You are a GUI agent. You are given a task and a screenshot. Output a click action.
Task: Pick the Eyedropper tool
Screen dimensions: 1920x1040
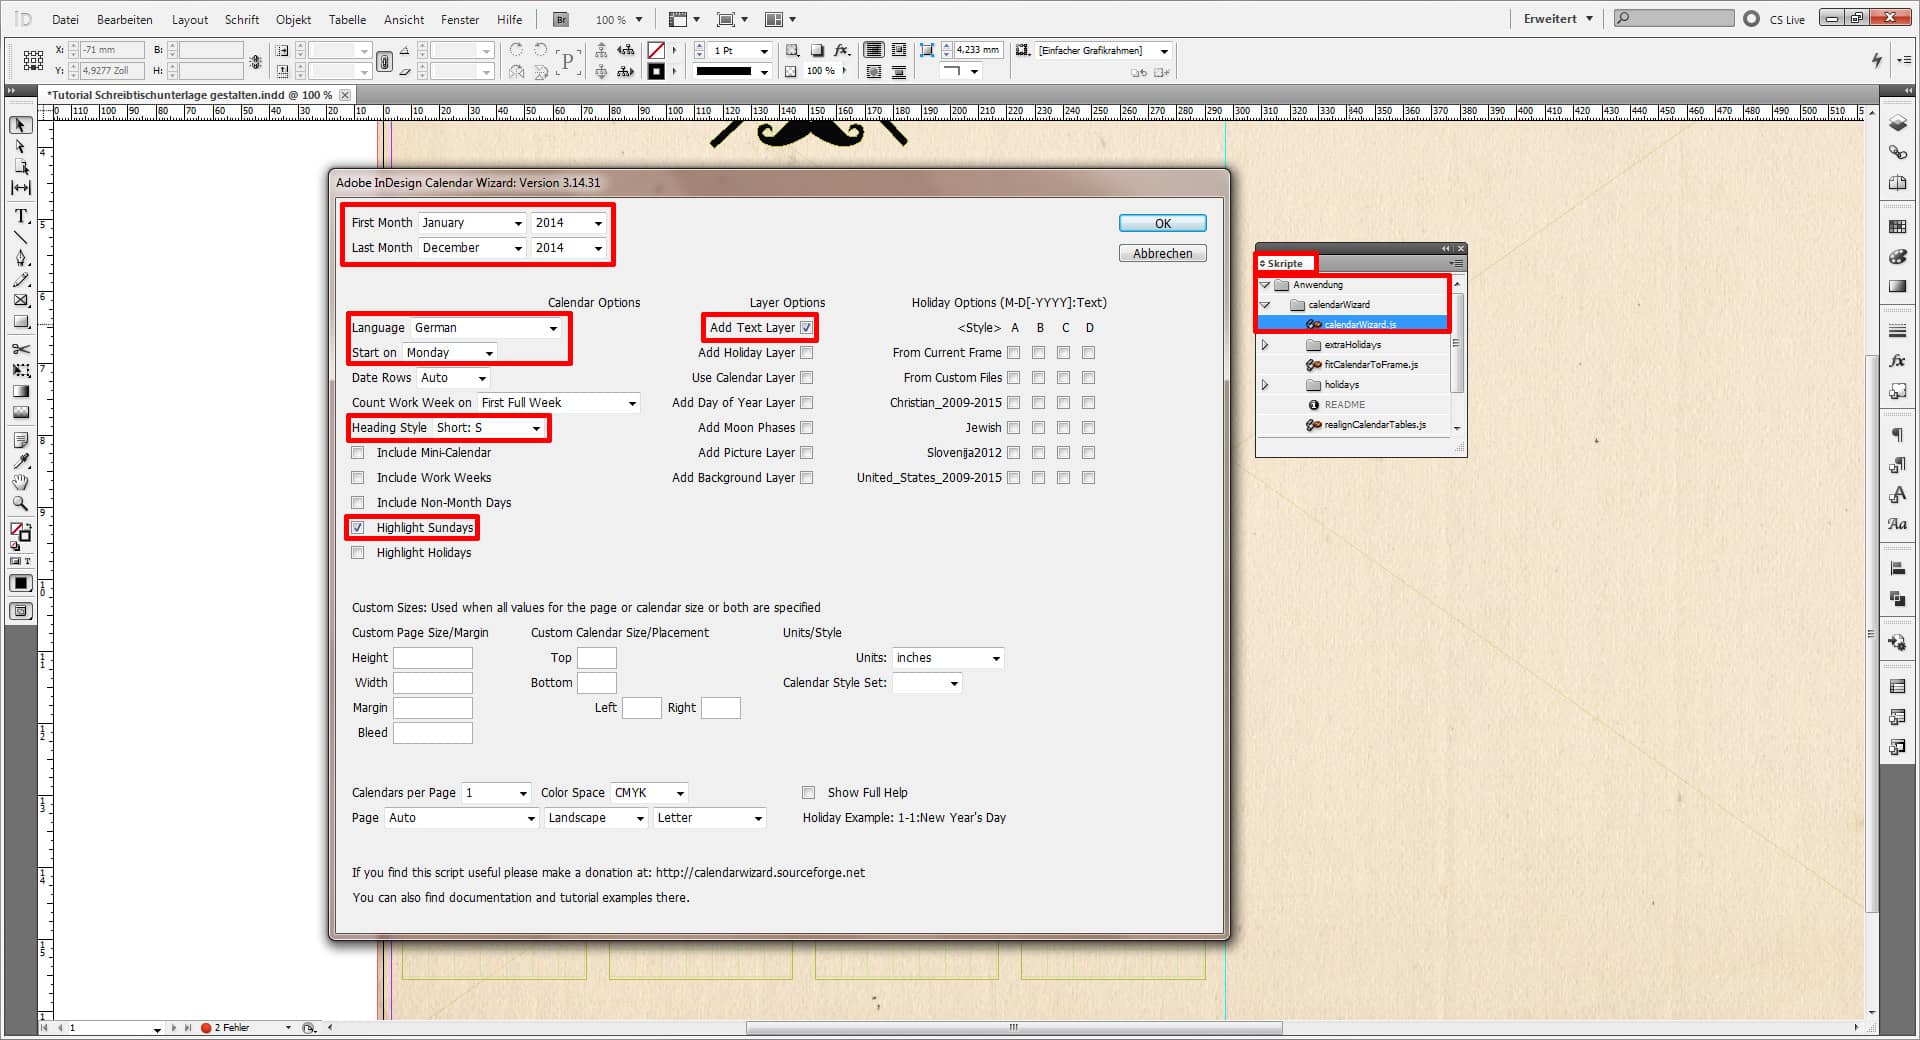point(20,462)
